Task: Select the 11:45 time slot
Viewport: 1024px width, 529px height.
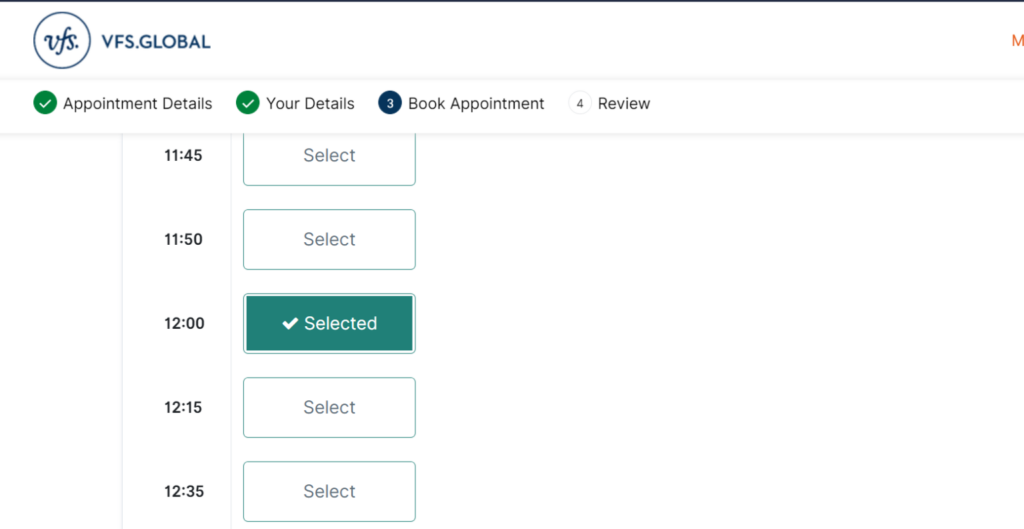Action: click(329, 157)
